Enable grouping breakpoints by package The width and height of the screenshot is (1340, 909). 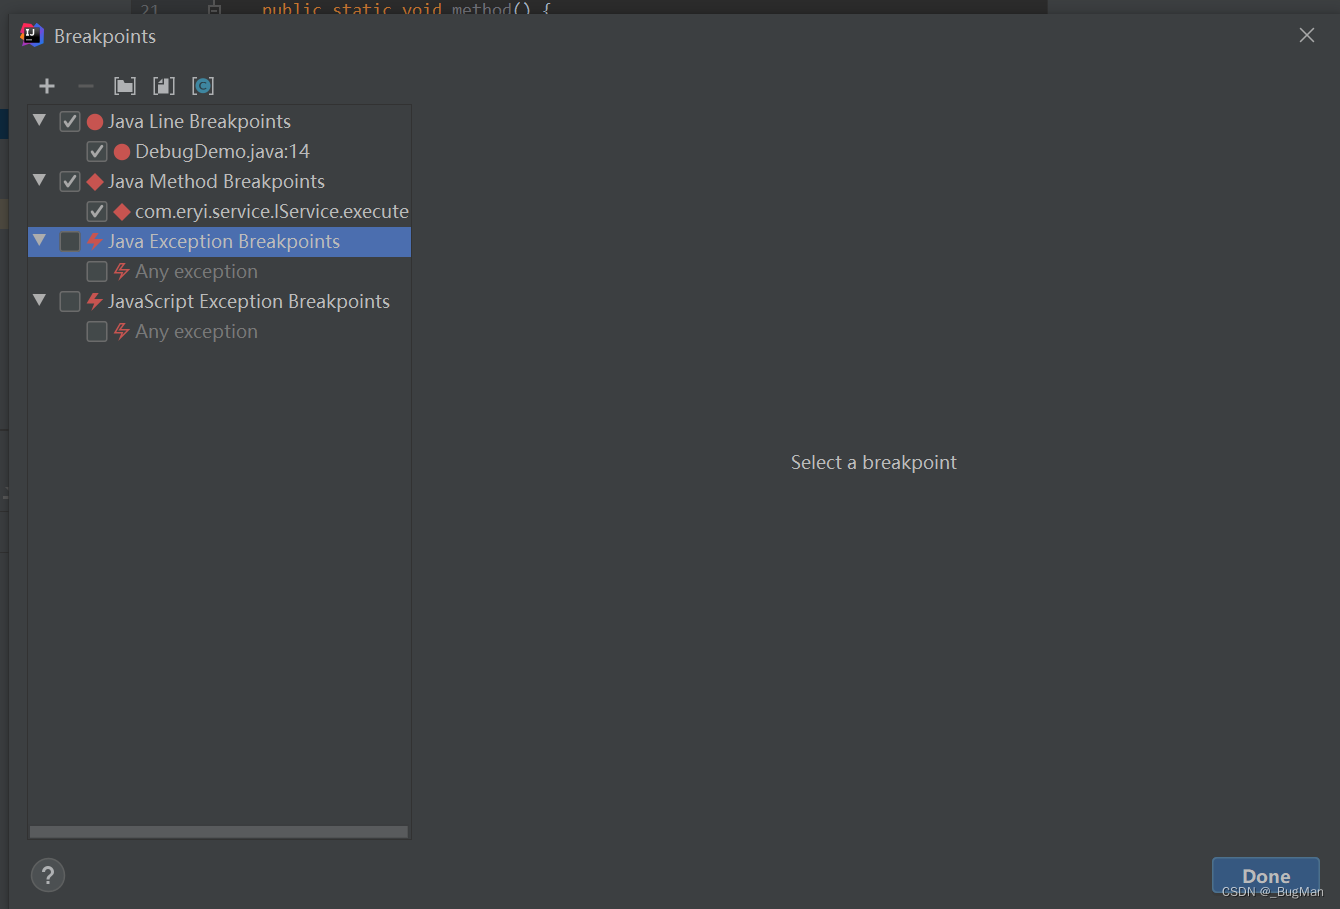(124, 86)
